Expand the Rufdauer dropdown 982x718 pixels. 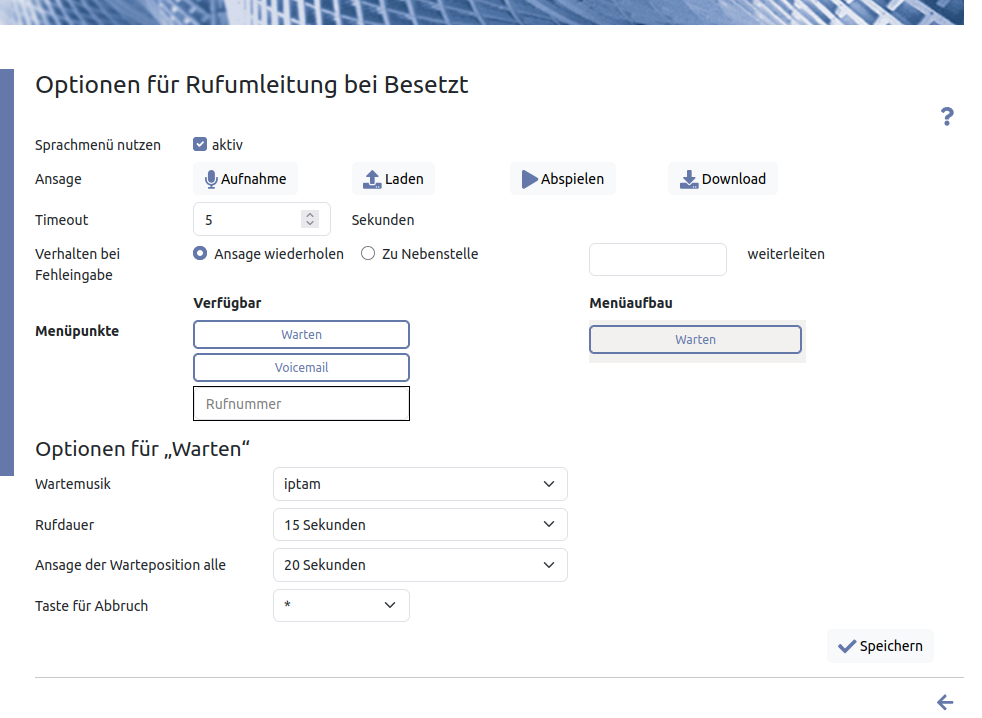pos(420,525)
